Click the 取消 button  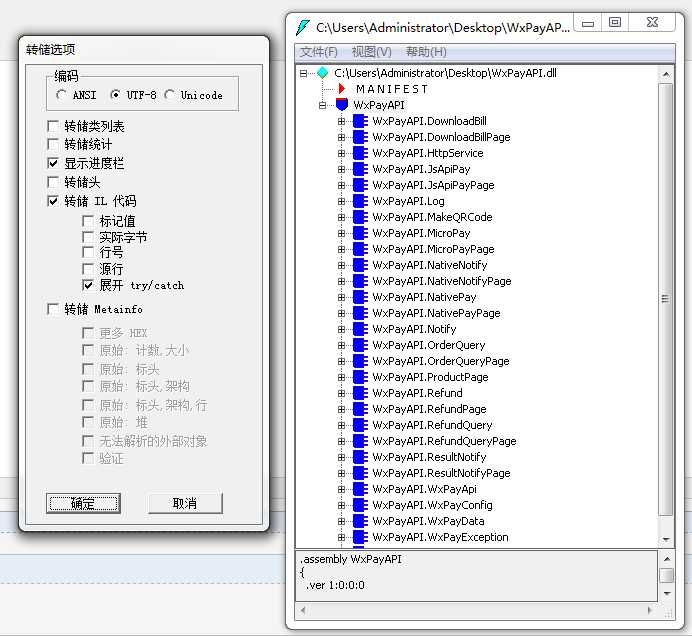click(x=185, y=503)
